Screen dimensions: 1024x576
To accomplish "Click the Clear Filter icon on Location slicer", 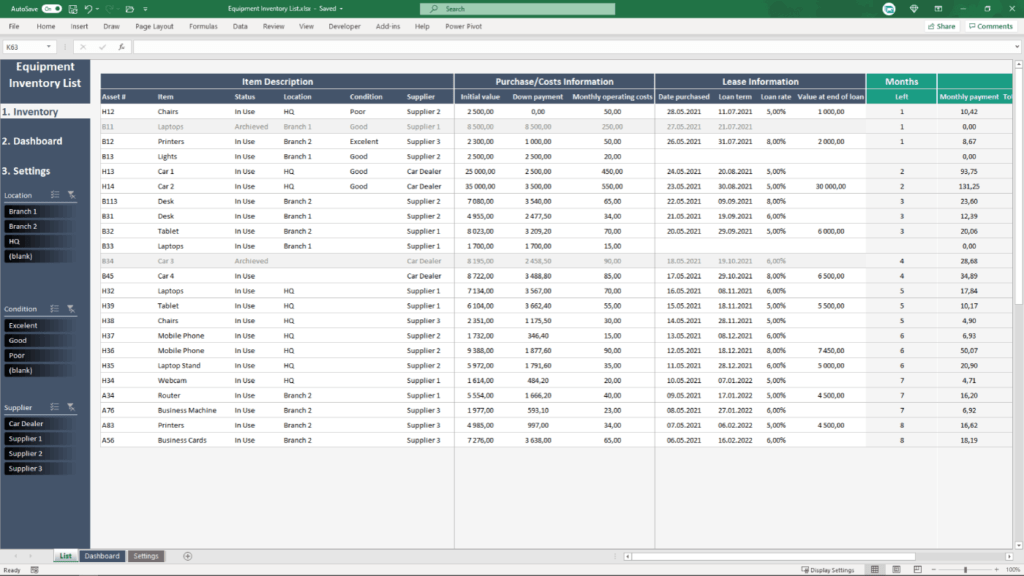I will tap(71, 194).
